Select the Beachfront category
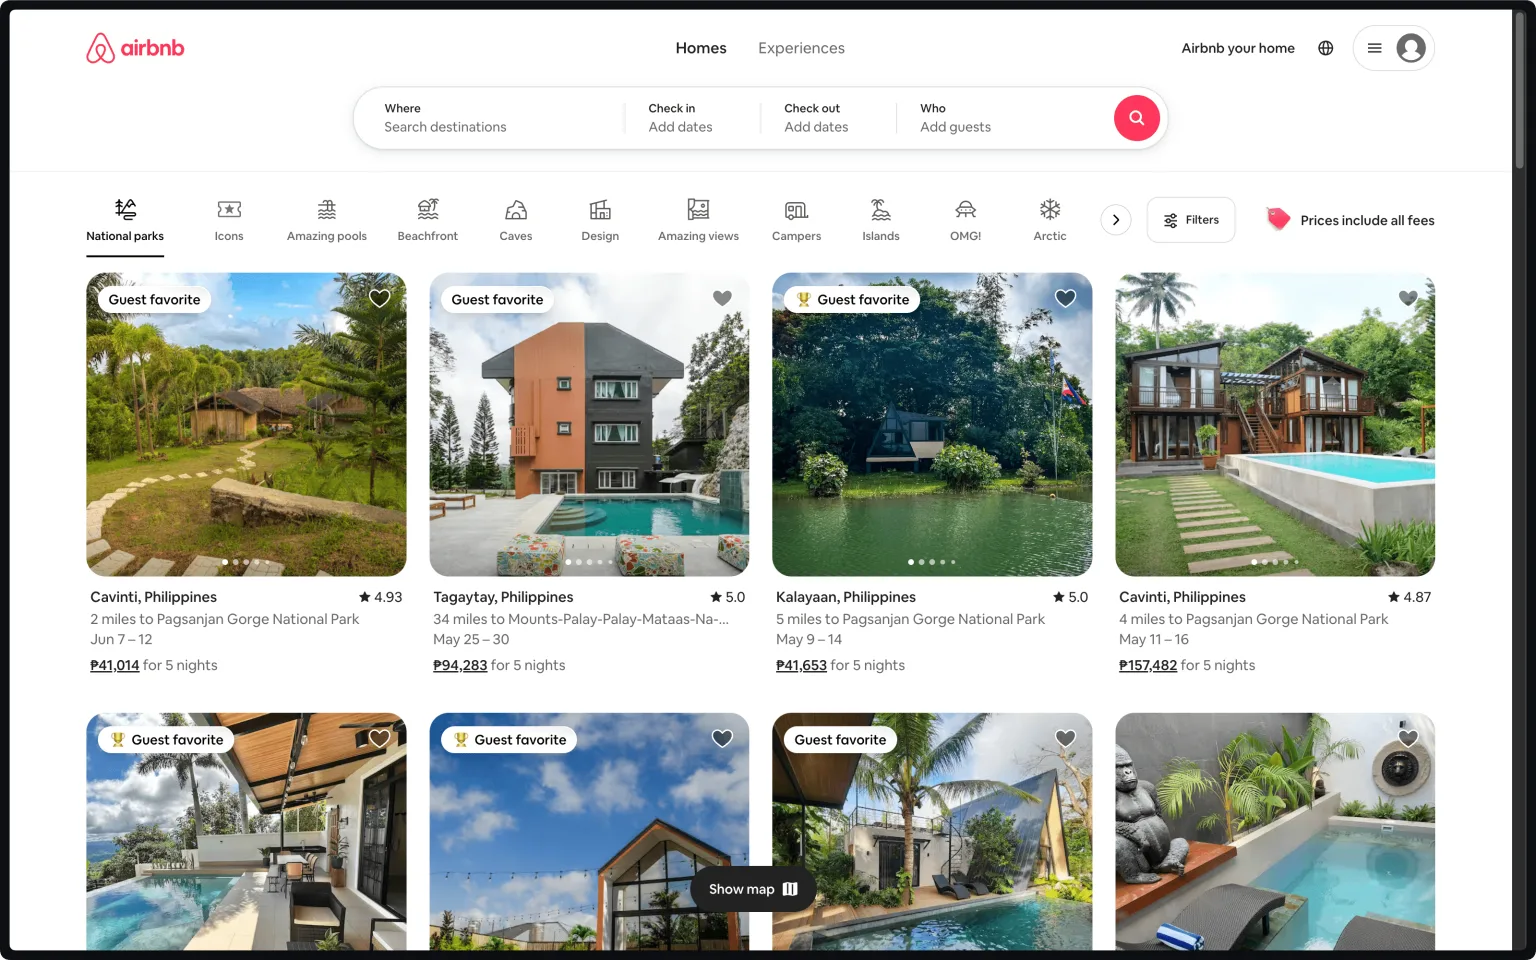The width and height of the screenshot is (1536, 960). tap(428, 220)
